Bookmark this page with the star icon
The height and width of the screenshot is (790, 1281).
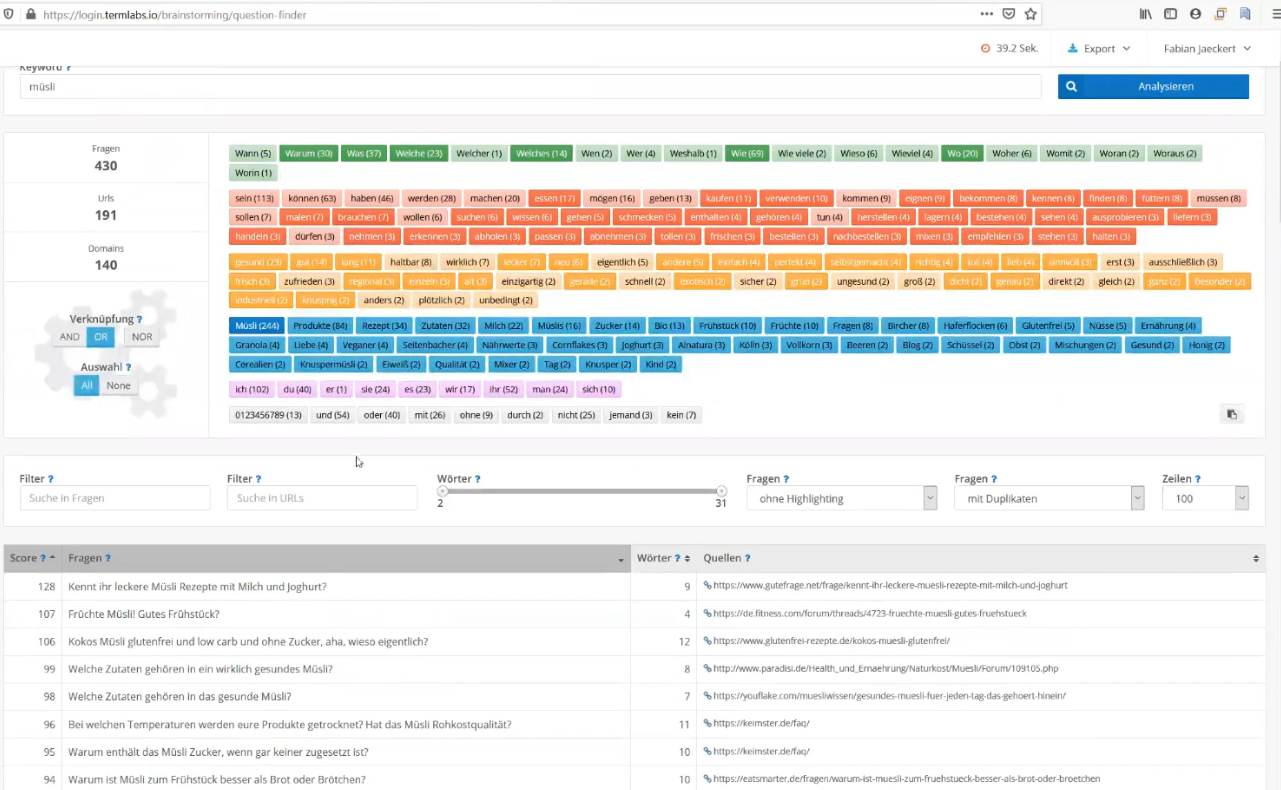coord(1031,14)
